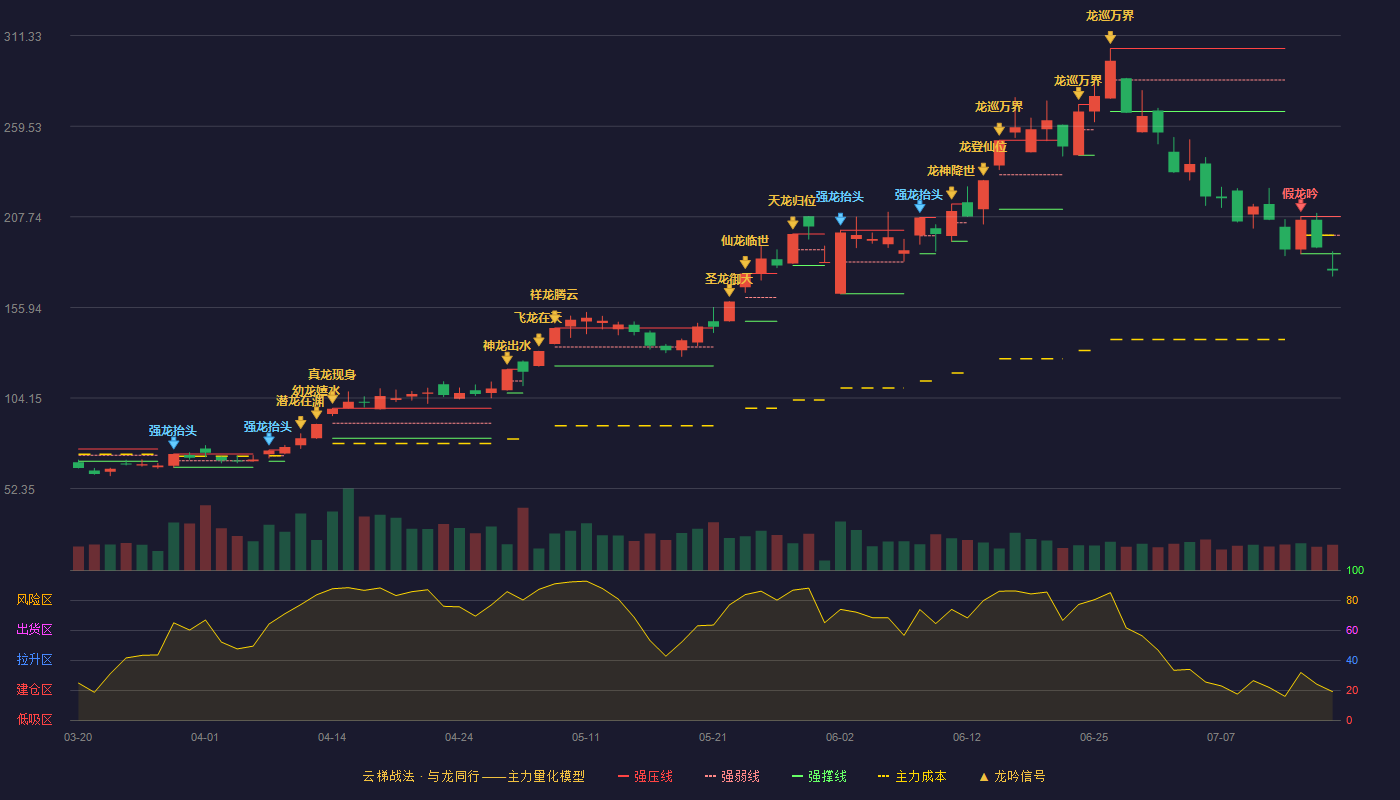The width and height of the screenshot is (1400, 800).
Task: Click the 259.53 price axis label
Action: tap(22, 127)
